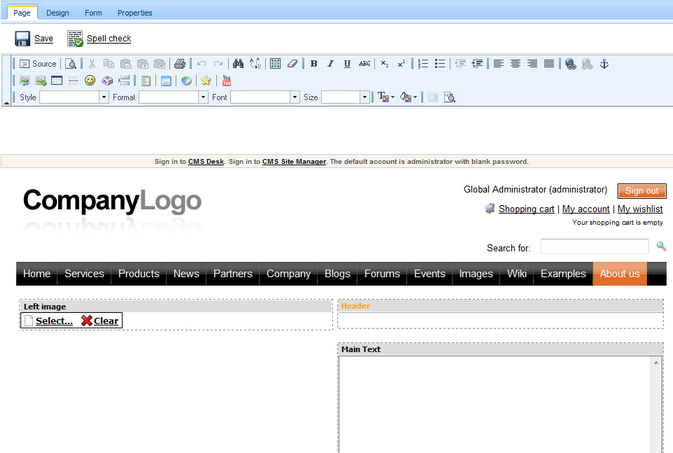
Task: Switch to the Design tab
Action: point(57,13)
